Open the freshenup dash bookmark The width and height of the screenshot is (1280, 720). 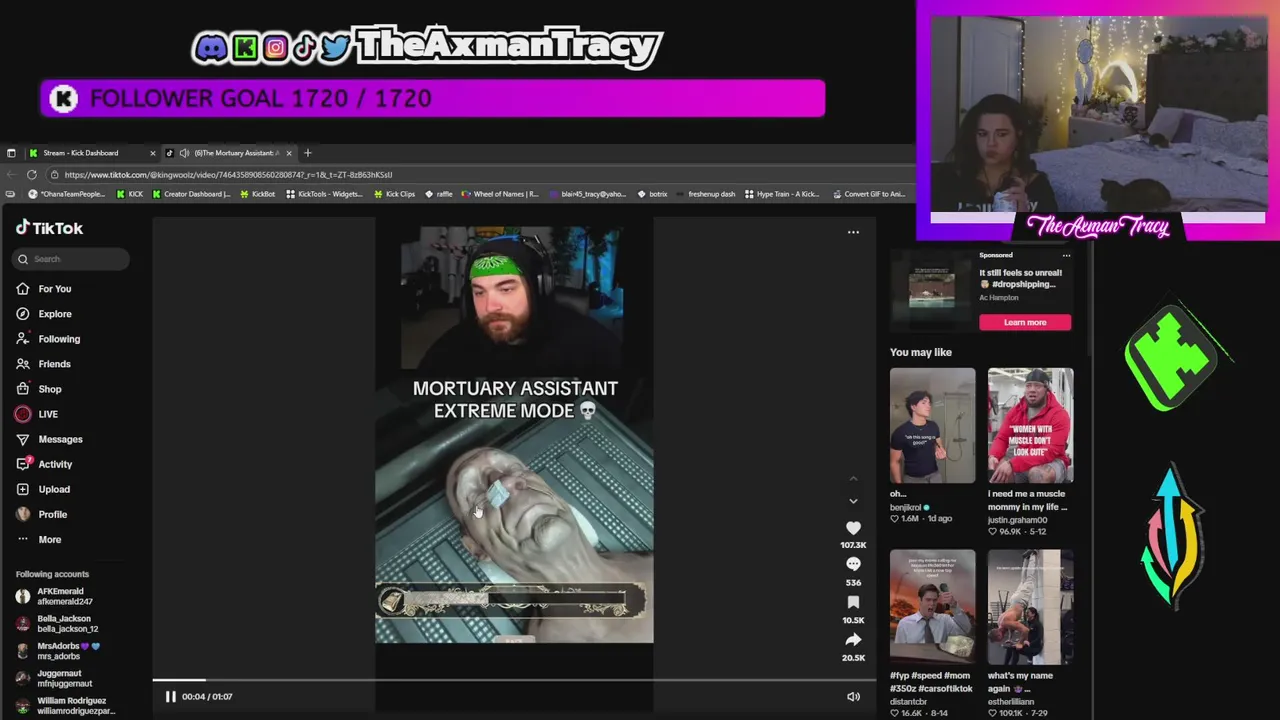(x=706, y=194)
